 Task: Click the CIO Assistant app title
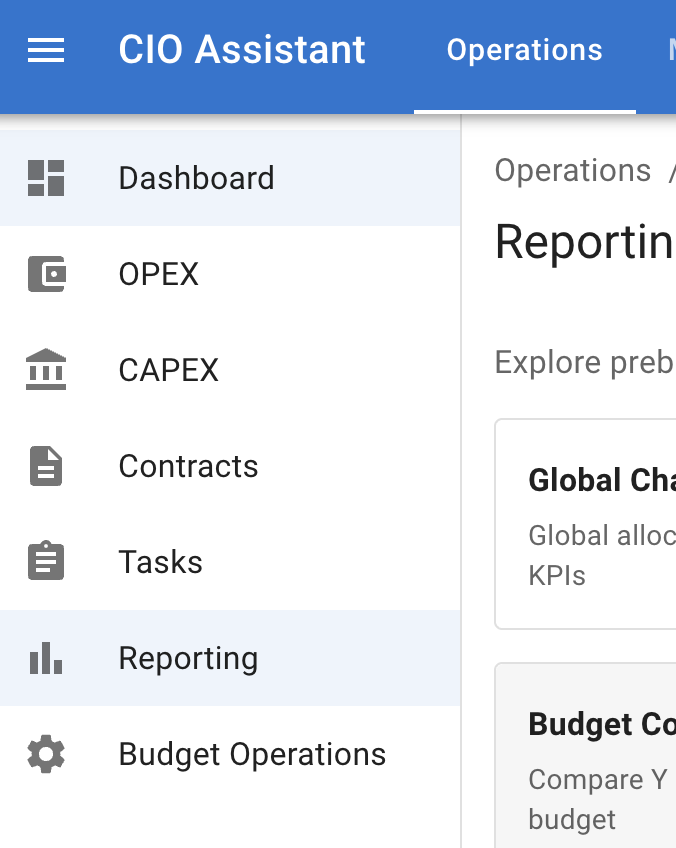click(242, 50)
